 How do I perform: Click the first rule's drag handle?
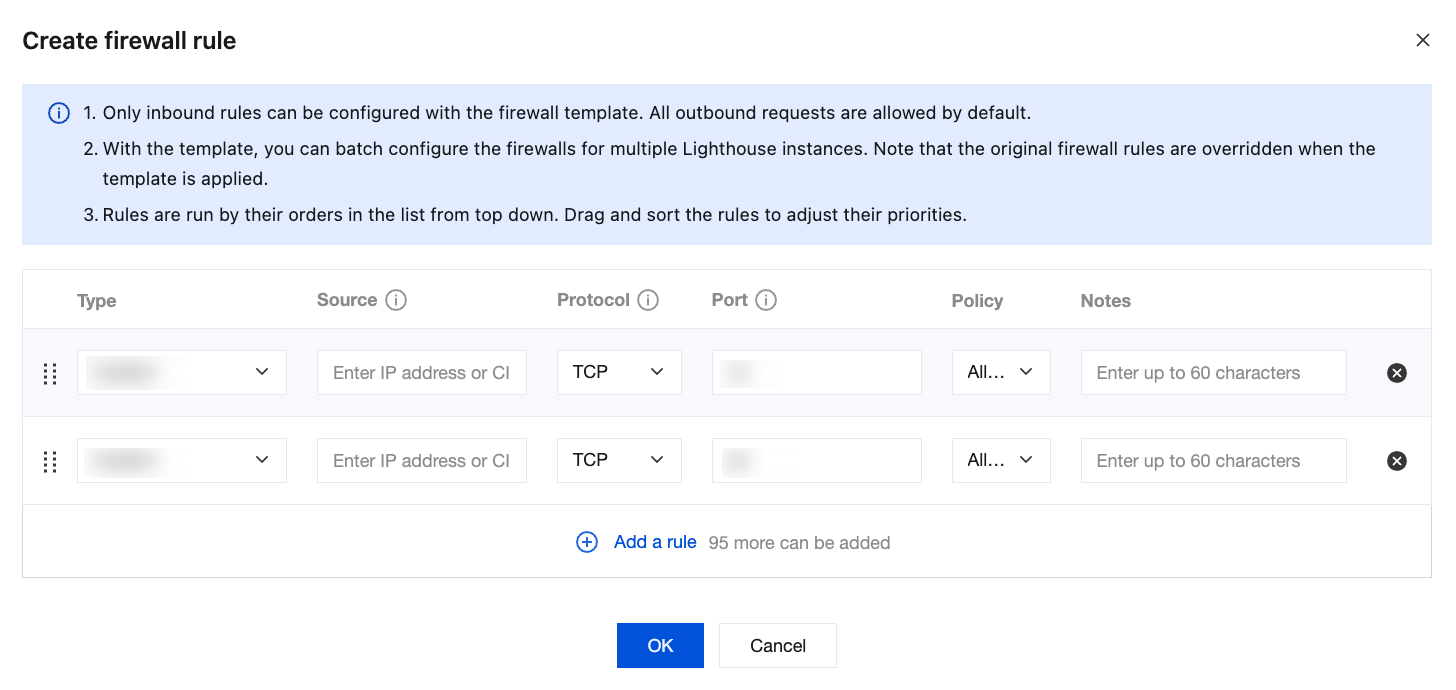50,373
